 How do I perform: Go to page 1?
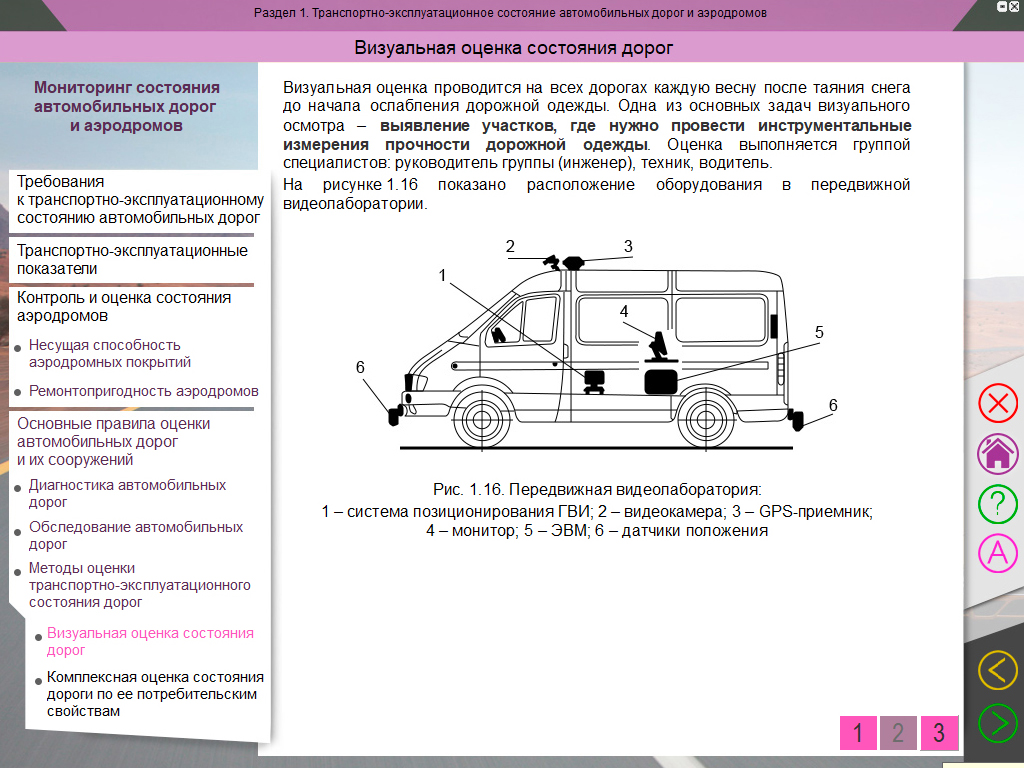pyautogui.click(x=858, y=733)
